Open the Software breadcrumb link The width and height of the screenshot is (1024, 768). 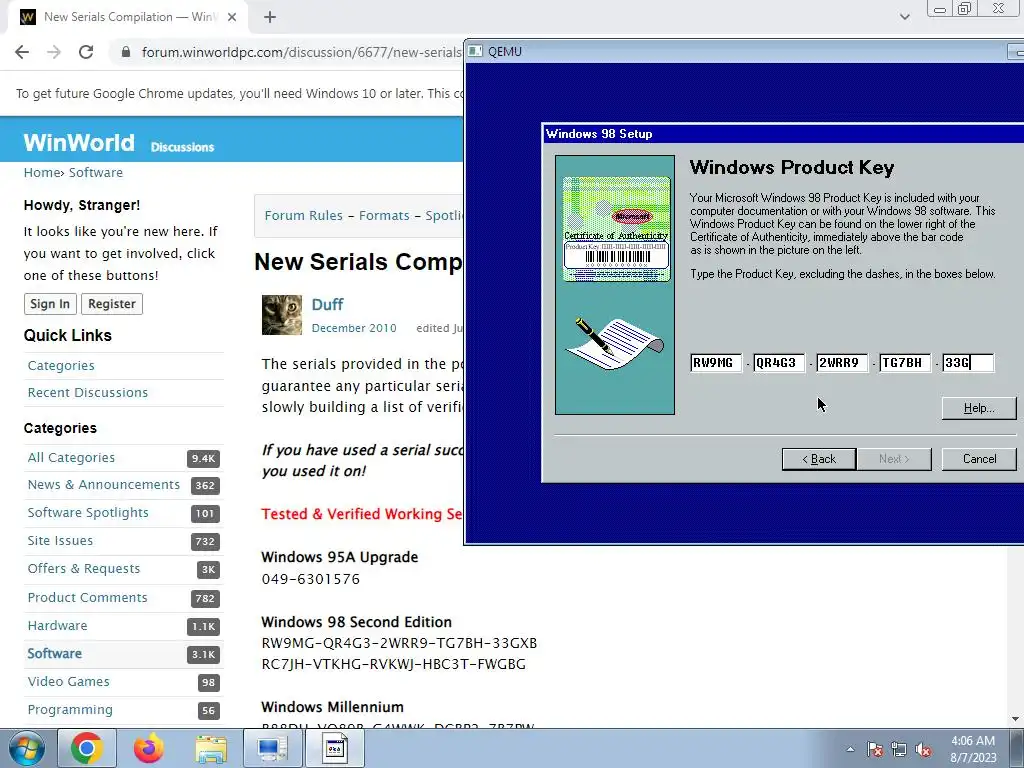click(x=95, y=172)
